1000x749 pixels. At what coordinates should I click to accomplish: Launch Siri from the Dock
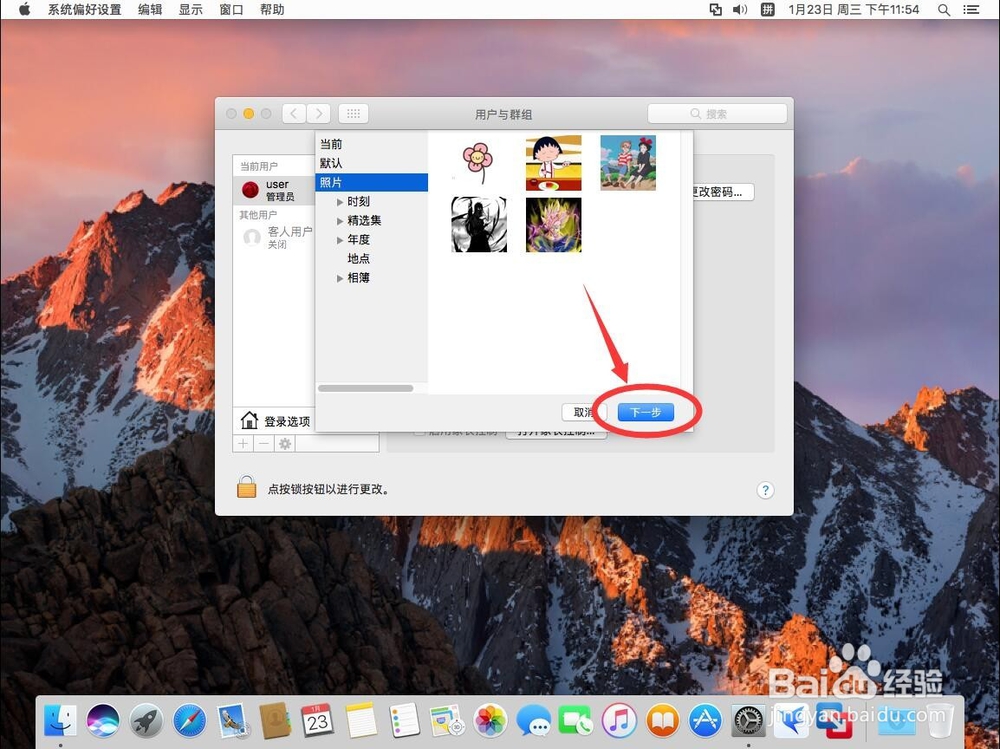103,721
